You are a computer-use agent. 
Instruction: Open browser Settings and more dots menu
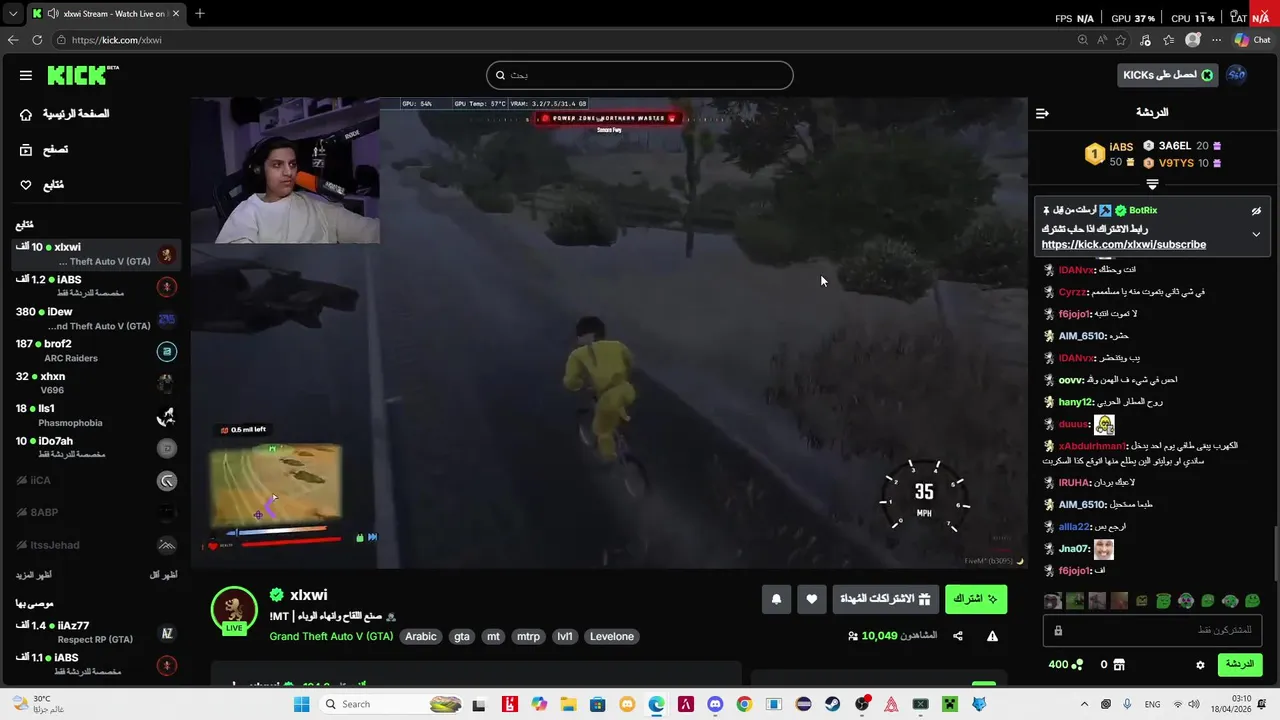pyautogui.click(x=1216, y=40)
